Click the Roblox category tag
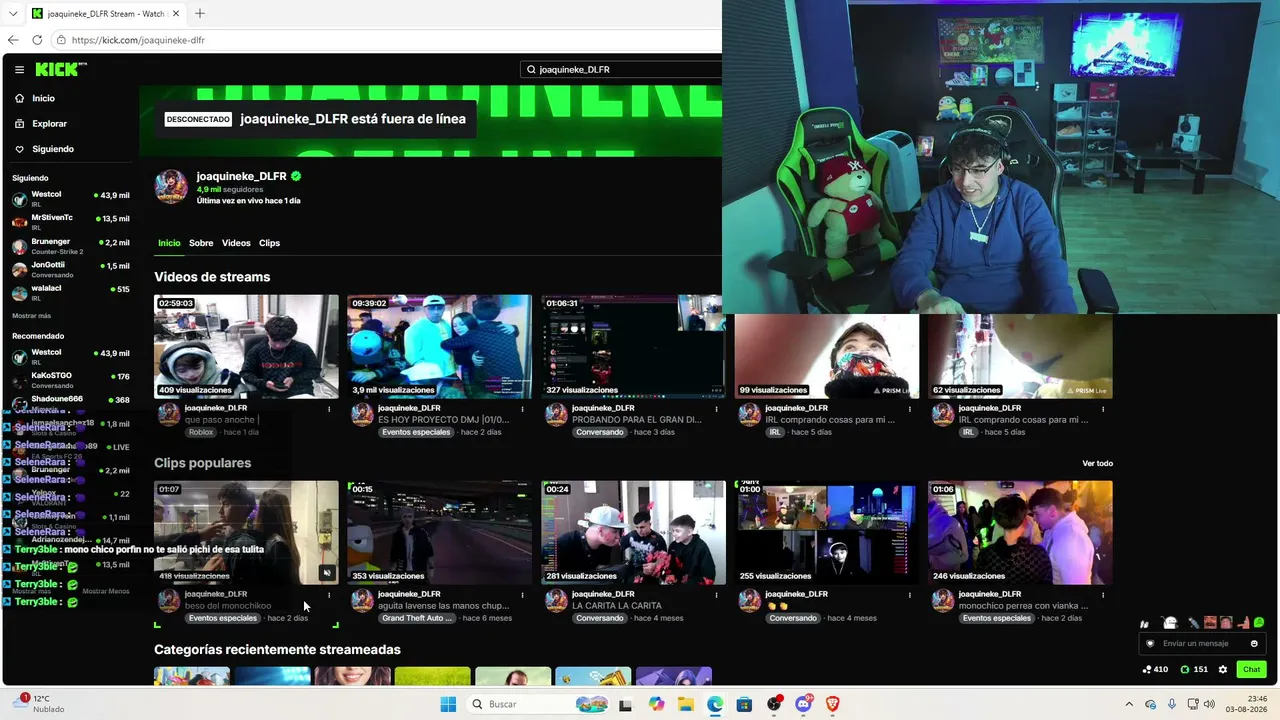1280x720 pixels. 201,432
